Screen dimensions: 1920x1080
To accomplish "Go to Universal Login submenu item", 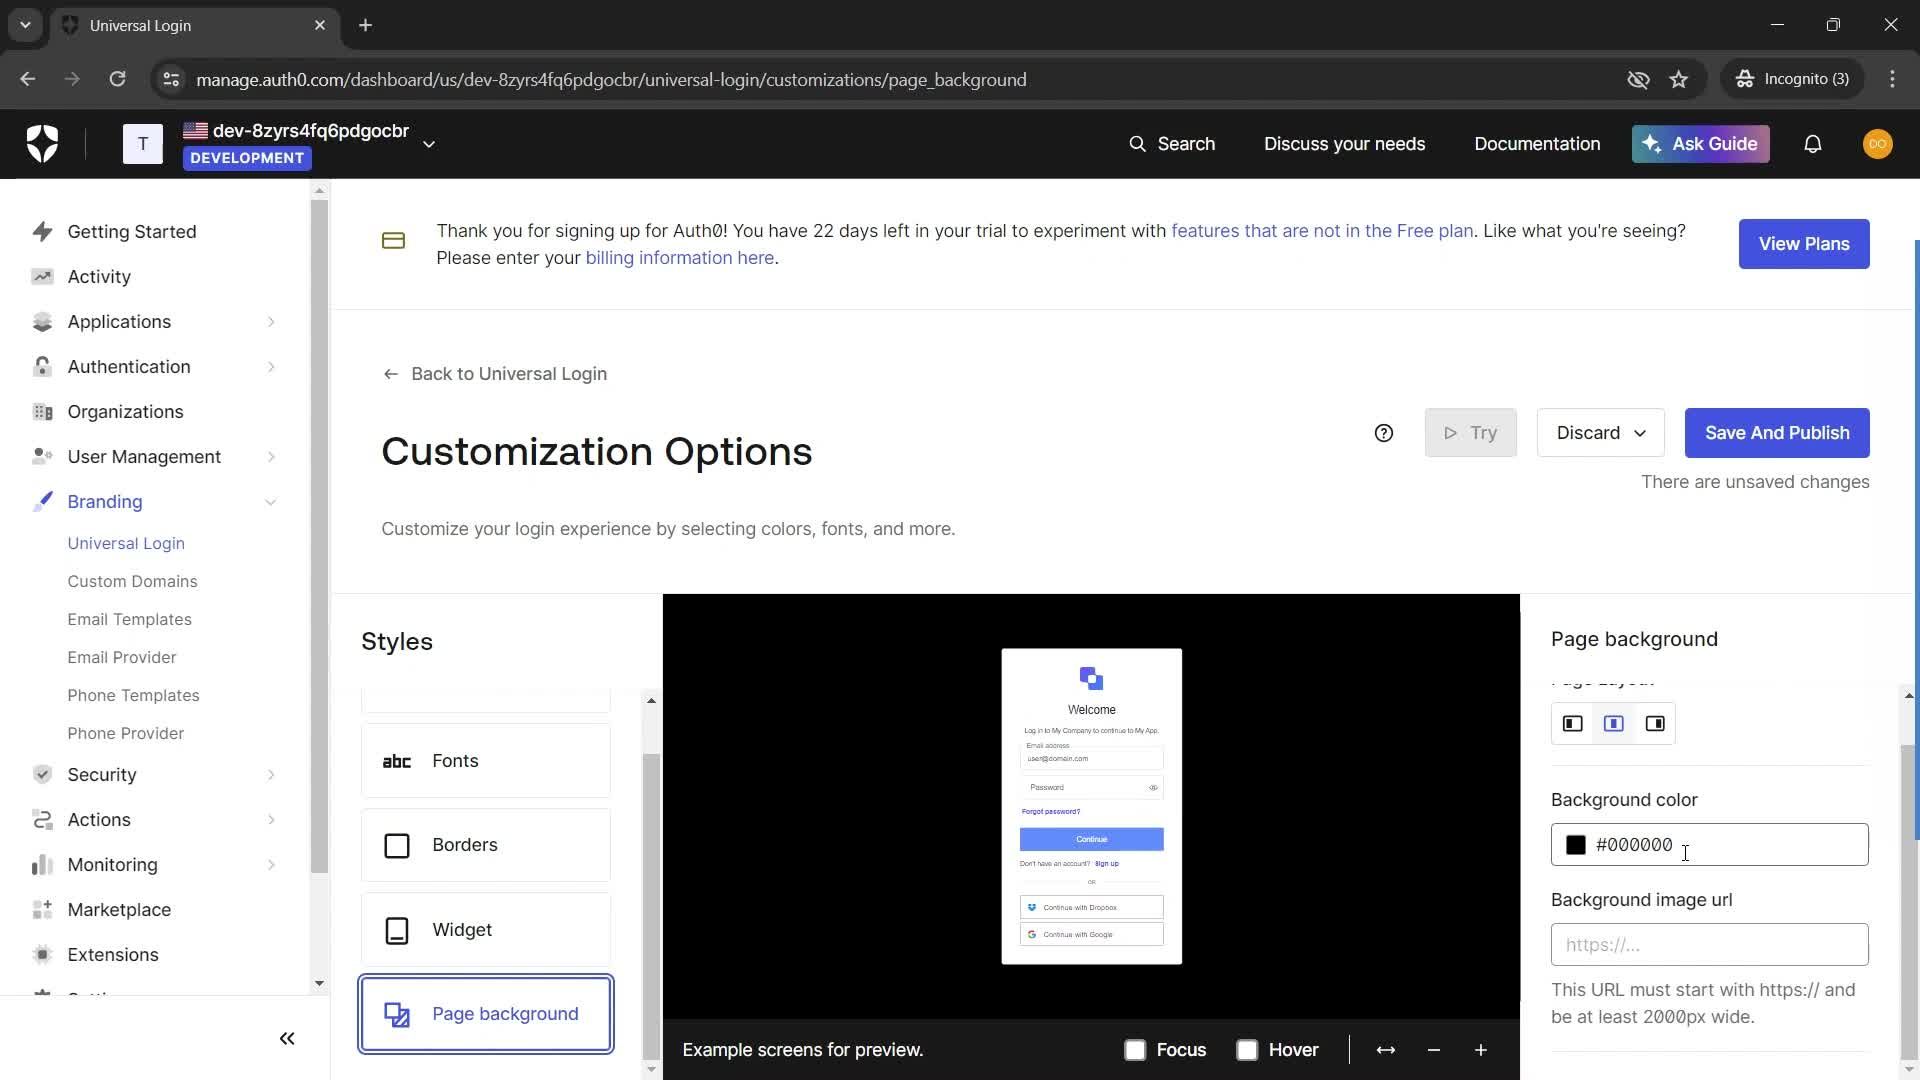I will [x=126, y=544].
